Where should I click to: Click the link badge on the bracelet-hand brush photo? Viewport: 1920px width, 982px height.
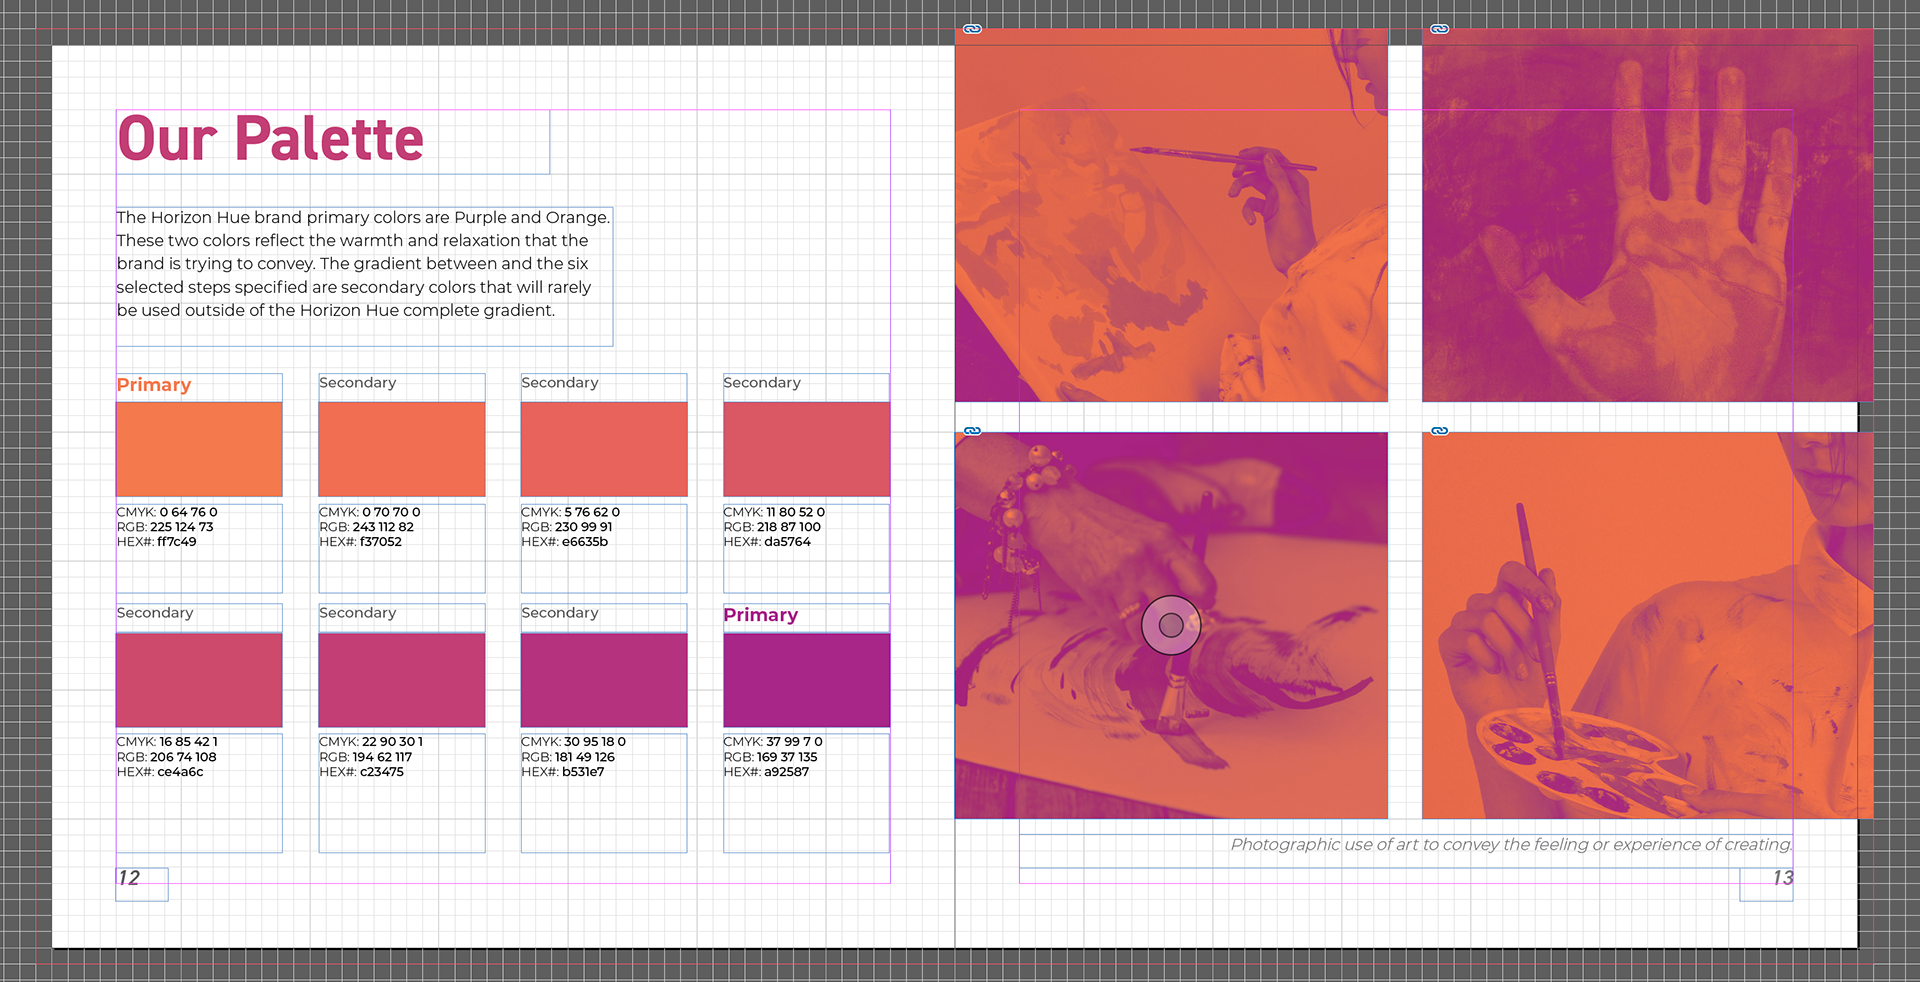(x=972, y=431)
